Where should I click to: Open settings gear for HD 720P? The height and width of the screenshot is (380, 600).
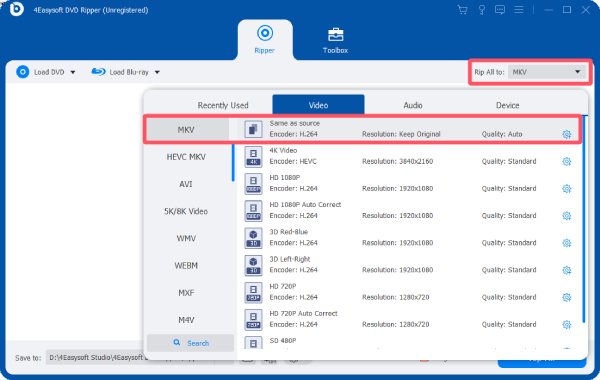pos(567,297)
